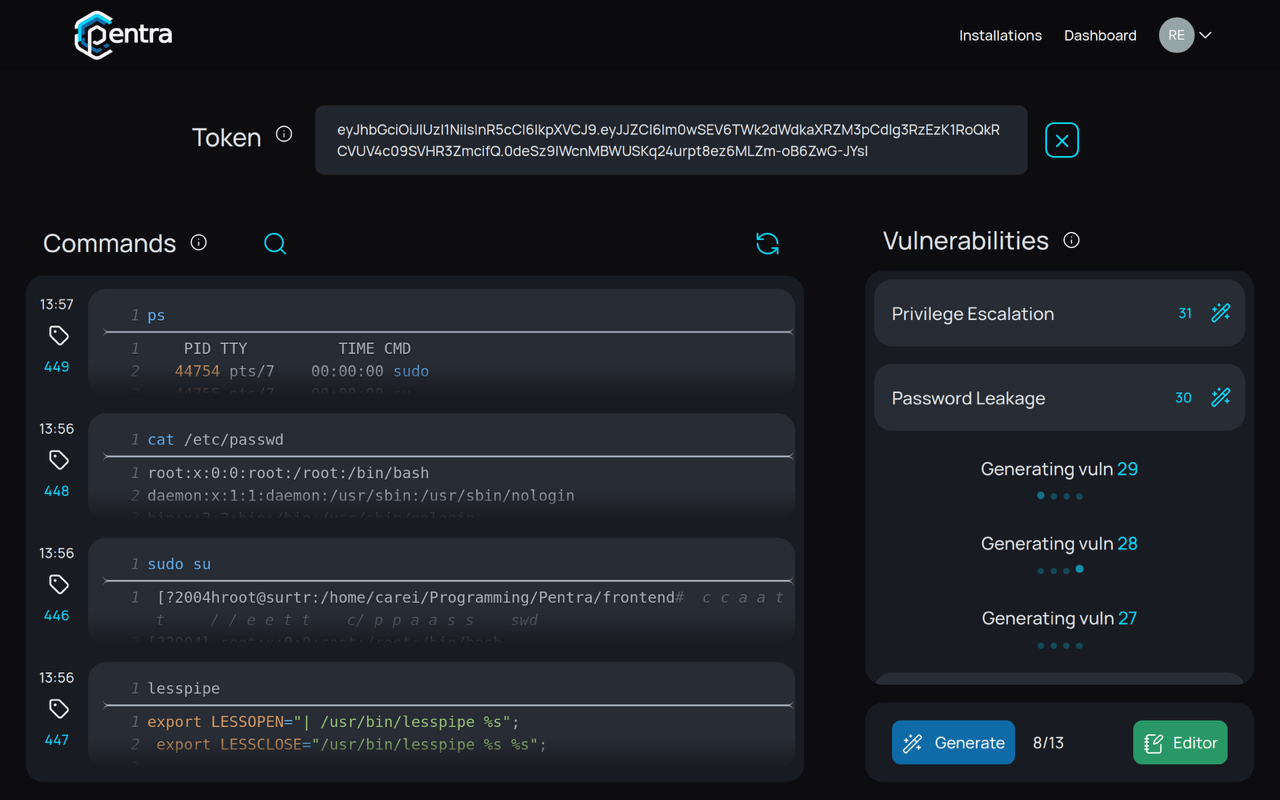The width and height of the screenshot is (1280, 800).
Task: Click the sudo su command line
Action: click(179, 564)
